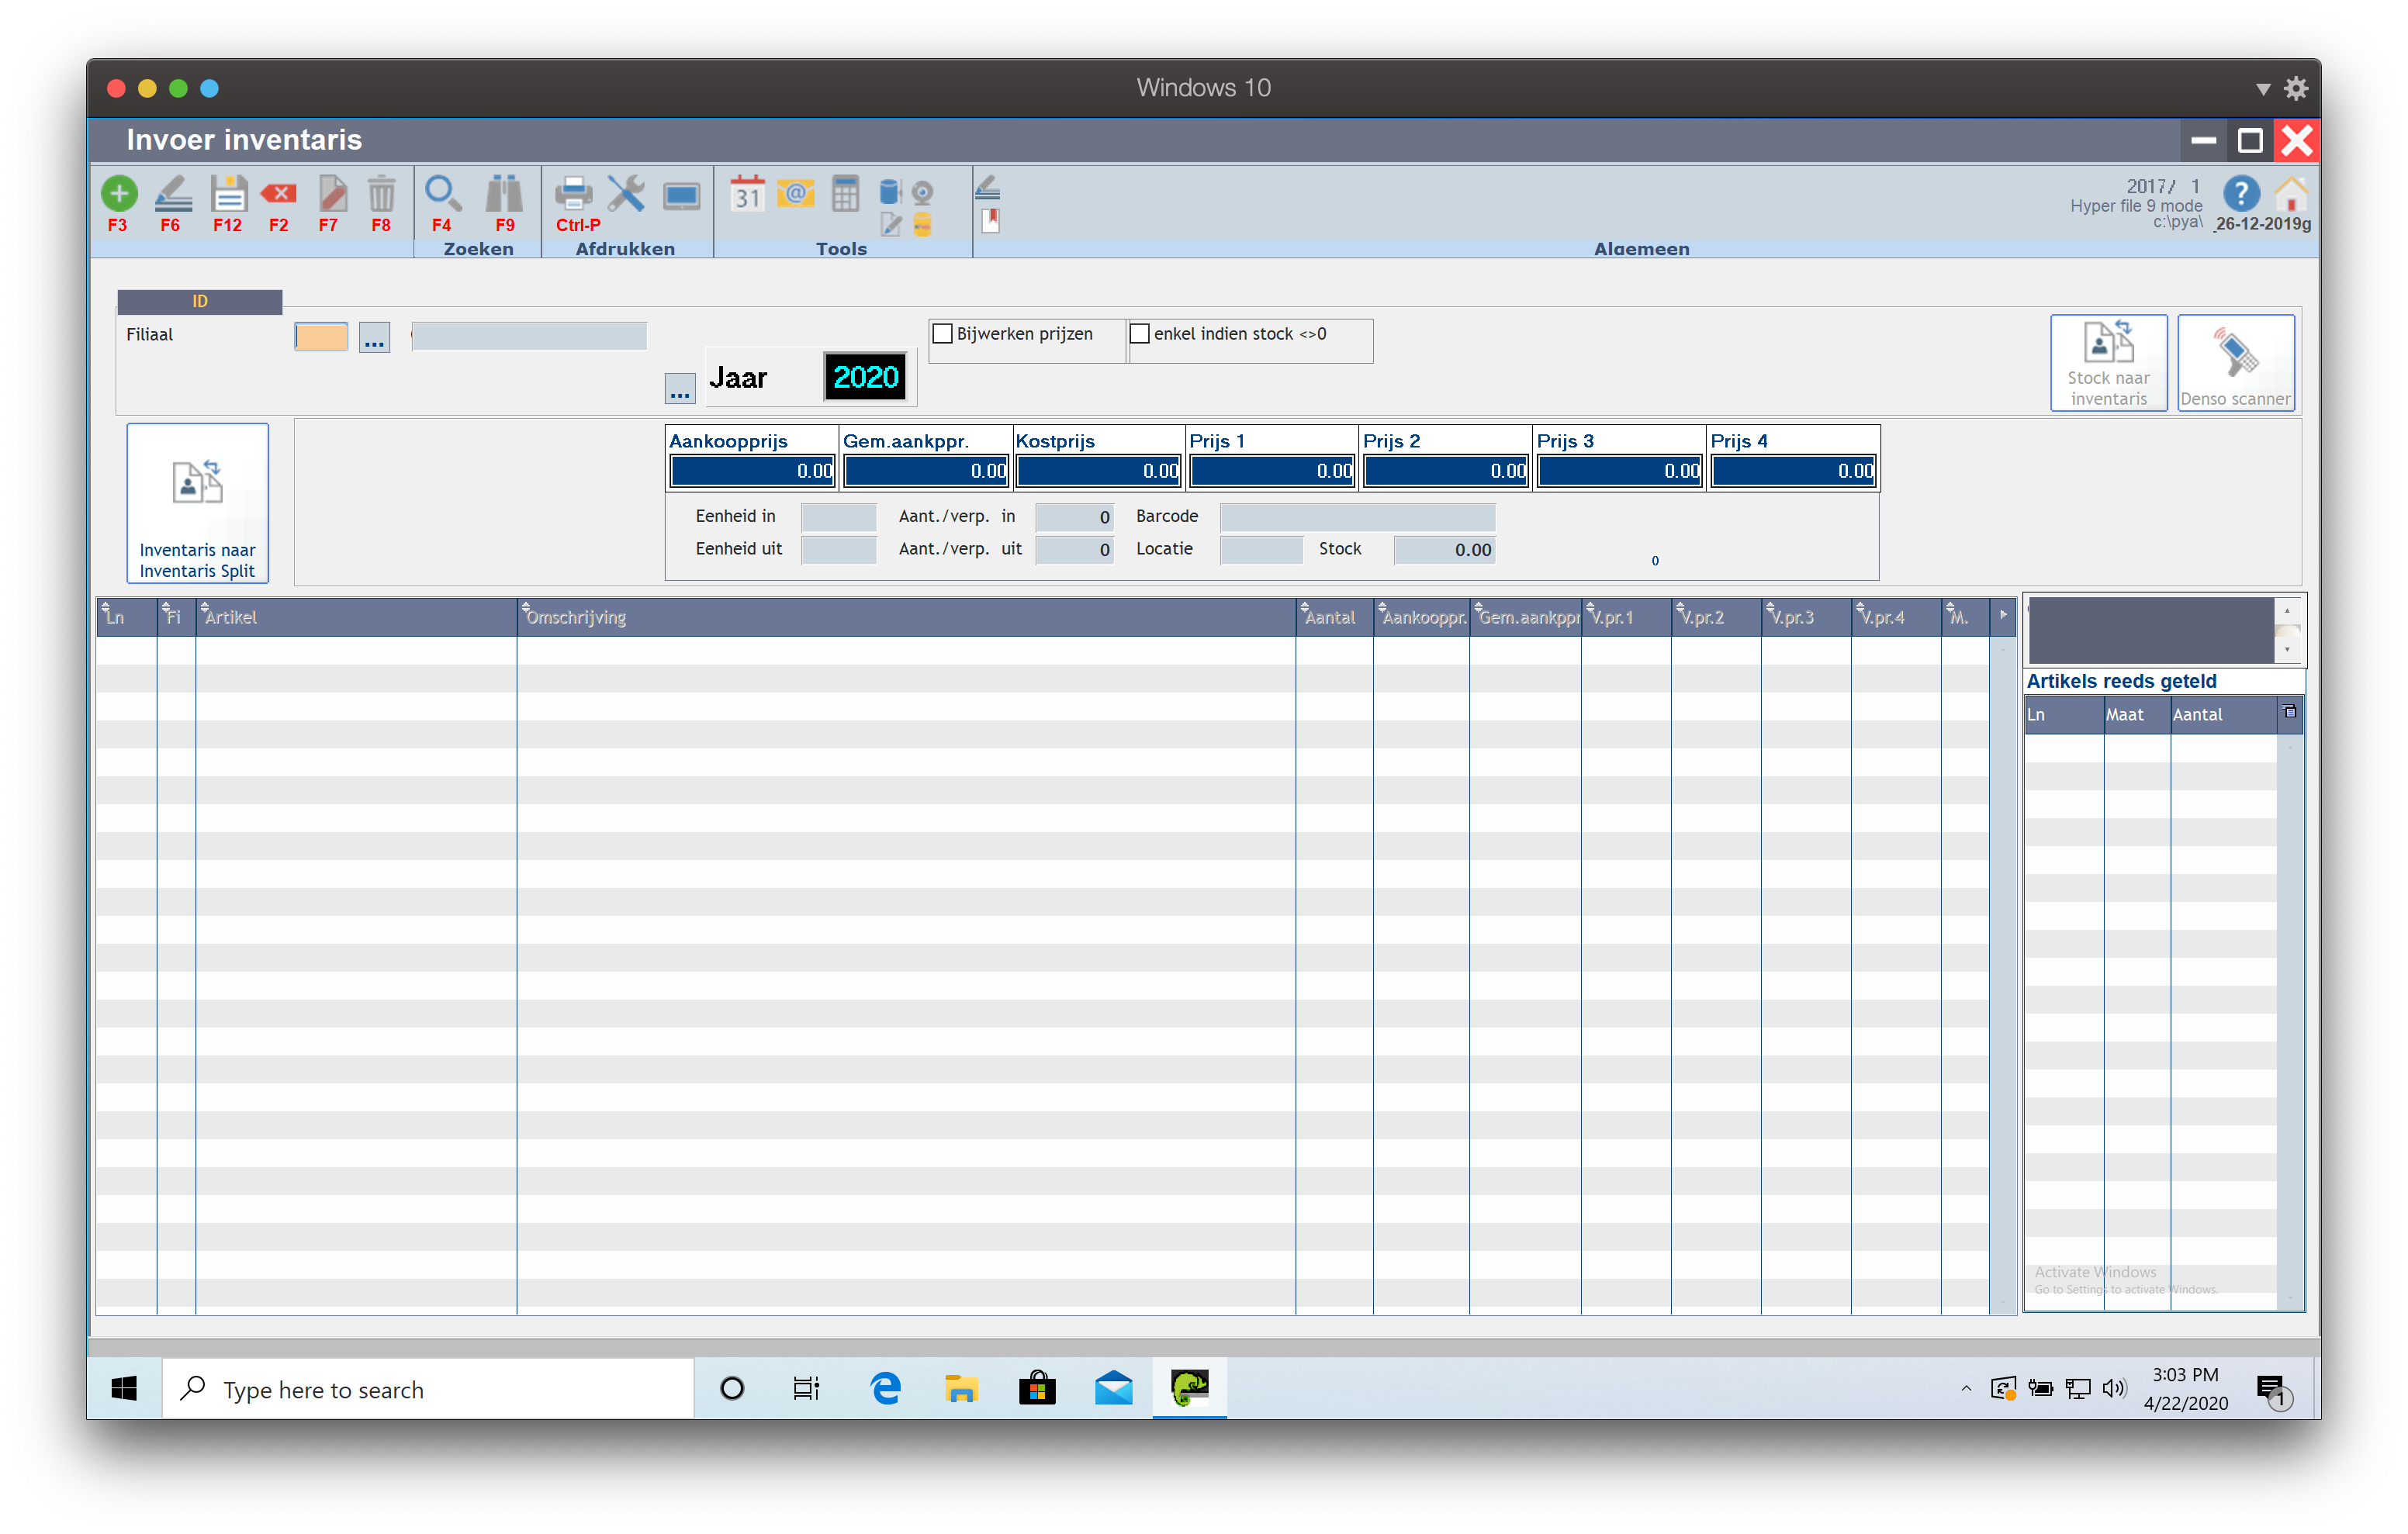Open search with the magnifier F4 icon

click(442, 193)
